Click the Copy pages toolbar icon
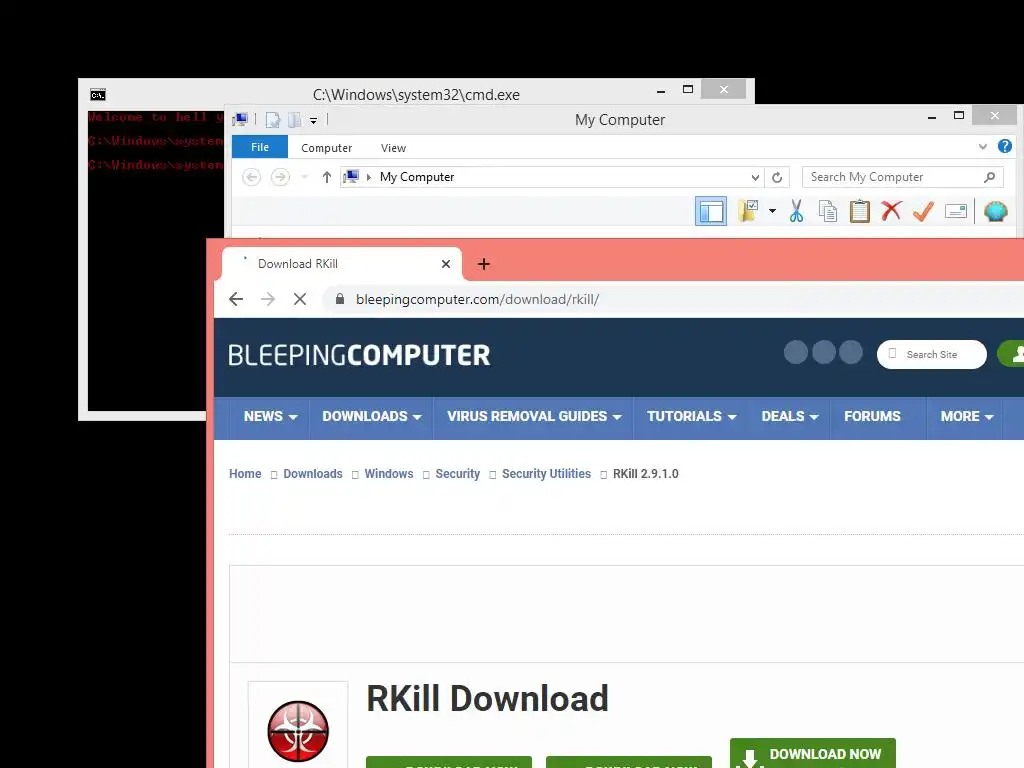The height and width of the screenshot is (768, 1024). [x=828, y=211]
